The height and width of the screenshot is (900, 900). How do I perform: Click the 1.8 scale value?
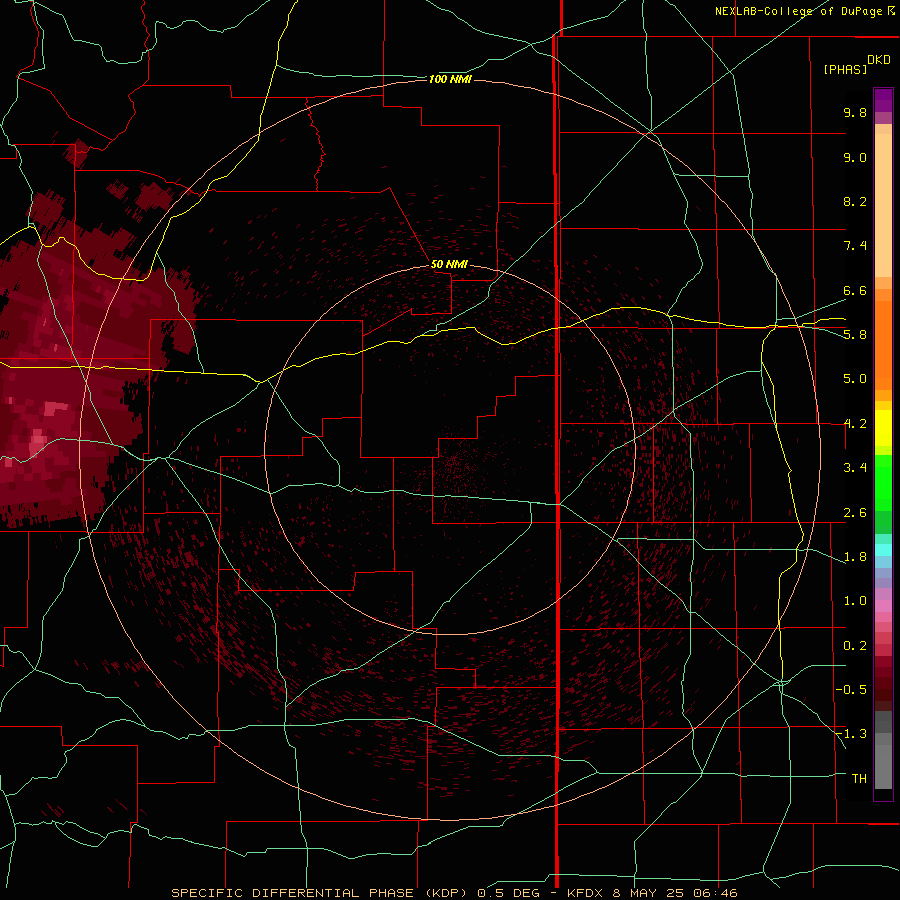coord(855,557)
